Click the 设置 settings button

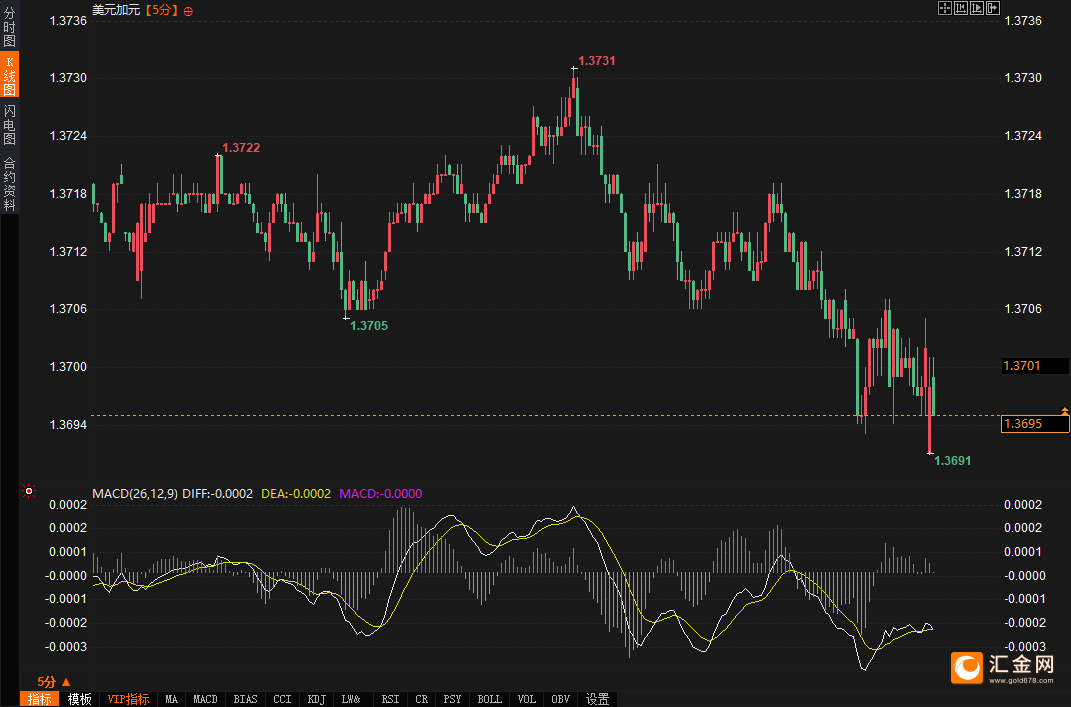(x=598, y=699)
